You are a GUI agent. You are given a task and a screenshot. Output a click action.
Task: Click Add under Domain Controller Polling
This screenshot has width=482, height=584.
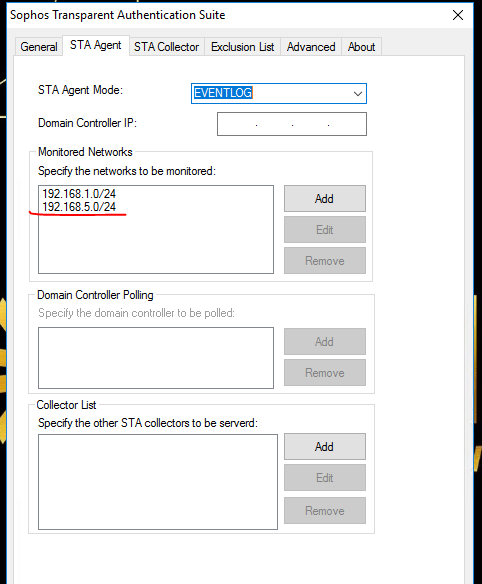[325, 342]
